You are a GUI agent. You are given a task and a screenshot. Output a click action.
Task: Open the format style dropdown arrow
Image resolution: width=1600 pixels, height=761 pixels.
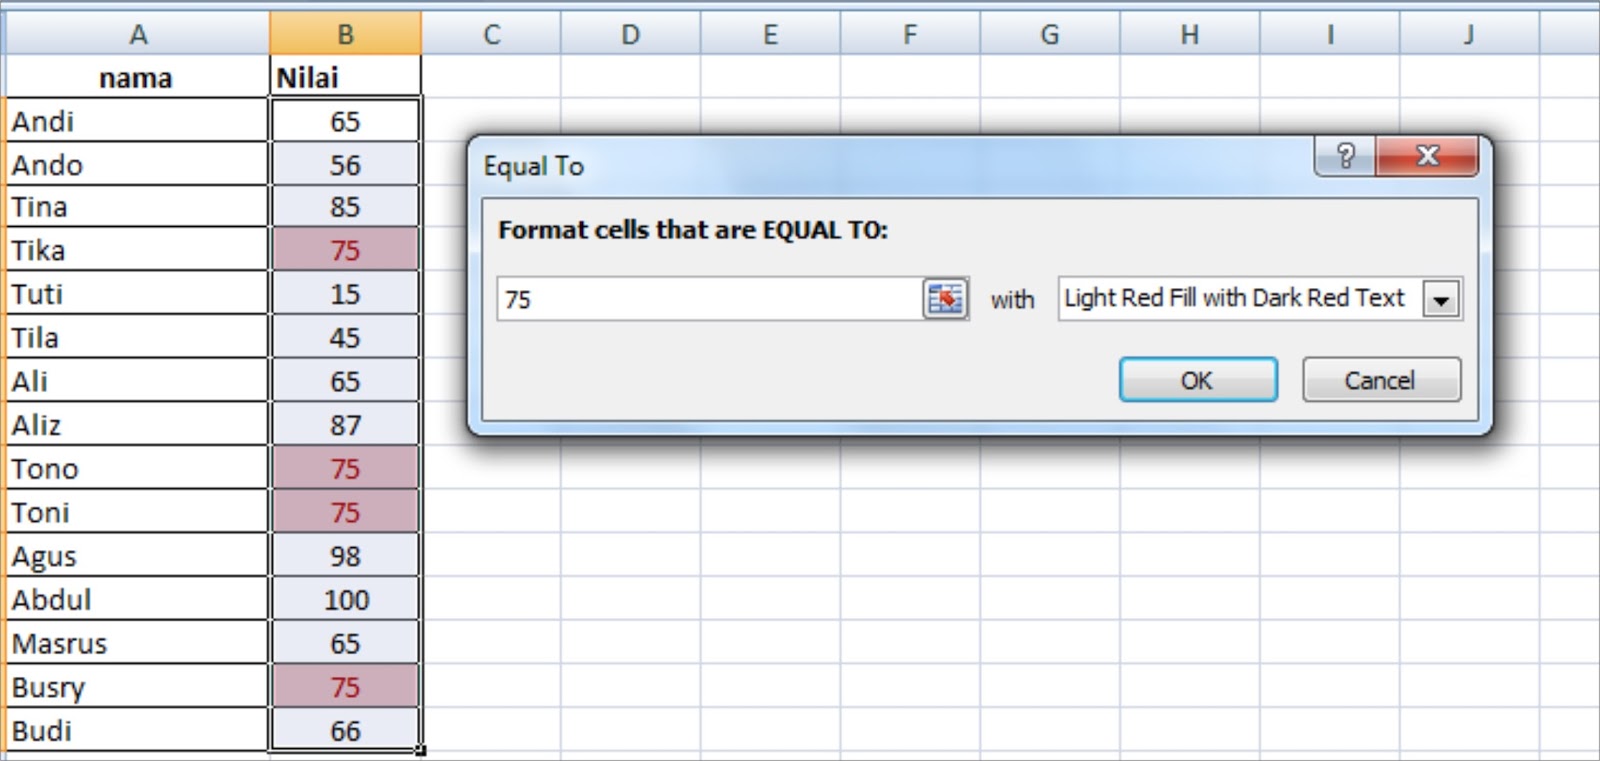[x=1441, y=299]
